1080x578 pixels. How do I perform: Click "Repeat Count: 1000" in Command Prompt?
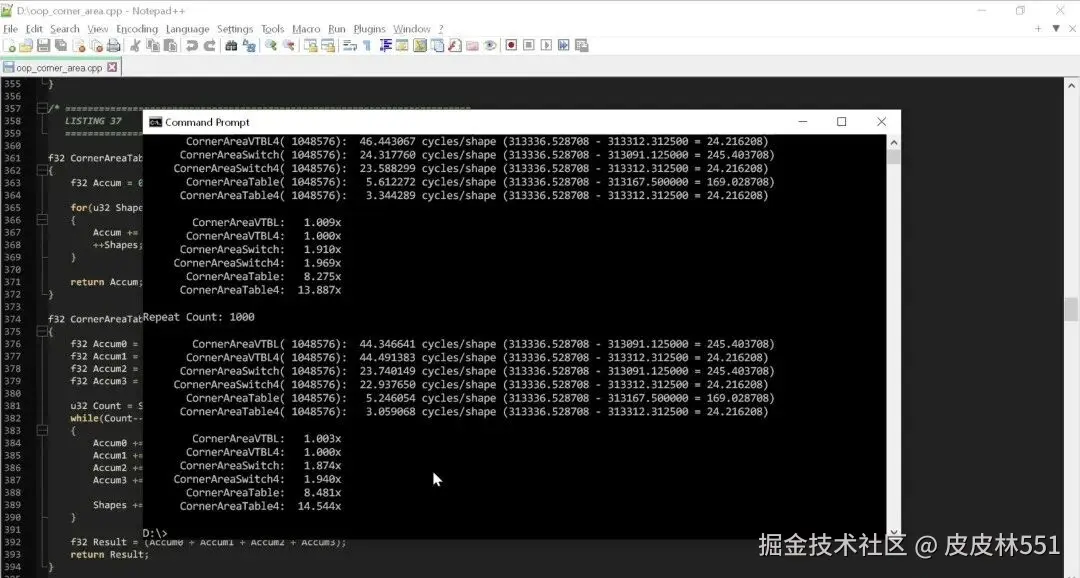point(199,317)
